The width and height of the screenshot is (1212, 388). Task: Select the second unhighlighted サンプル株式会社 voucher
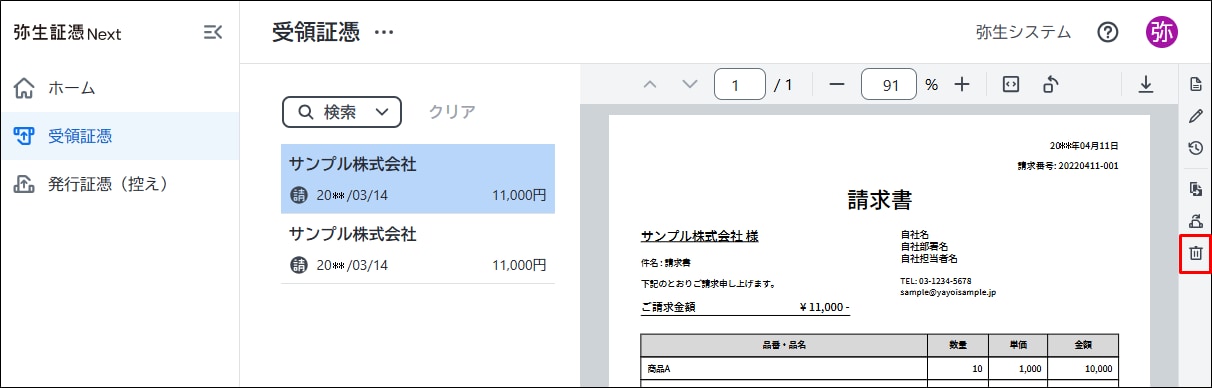coord(418,249)
